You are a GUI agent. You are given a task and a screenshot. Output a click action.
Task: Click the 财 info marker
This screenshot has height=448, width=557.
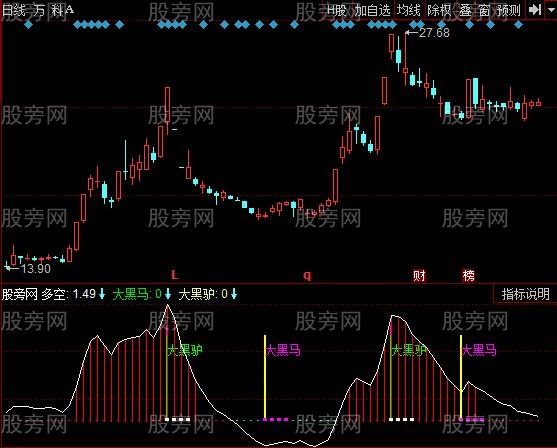pyautogui.click(x=419, y=275)
